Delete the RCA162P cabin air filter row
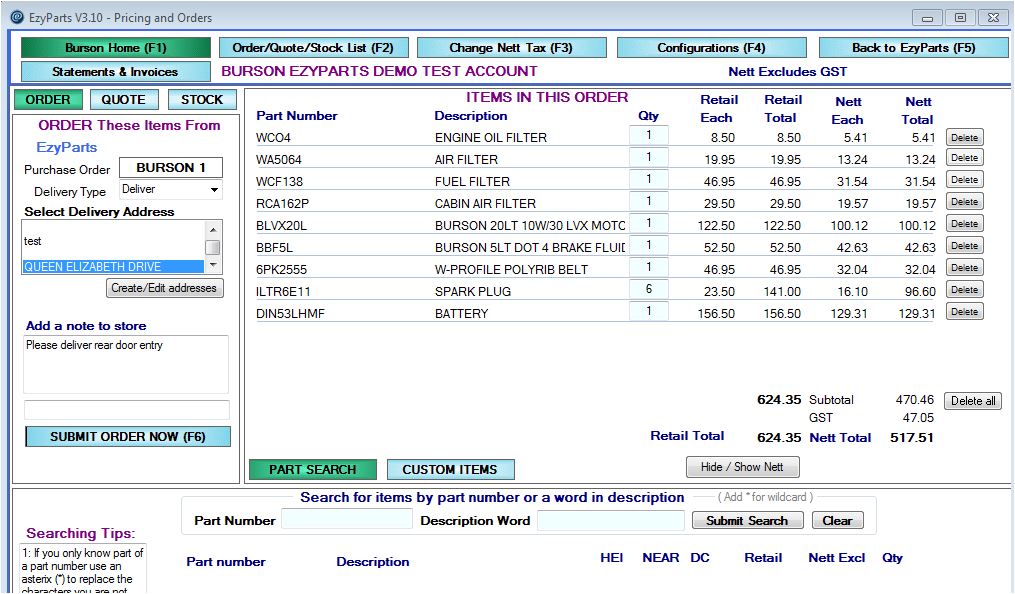Viewport: 1015px width, 594px height. point(965,202)
